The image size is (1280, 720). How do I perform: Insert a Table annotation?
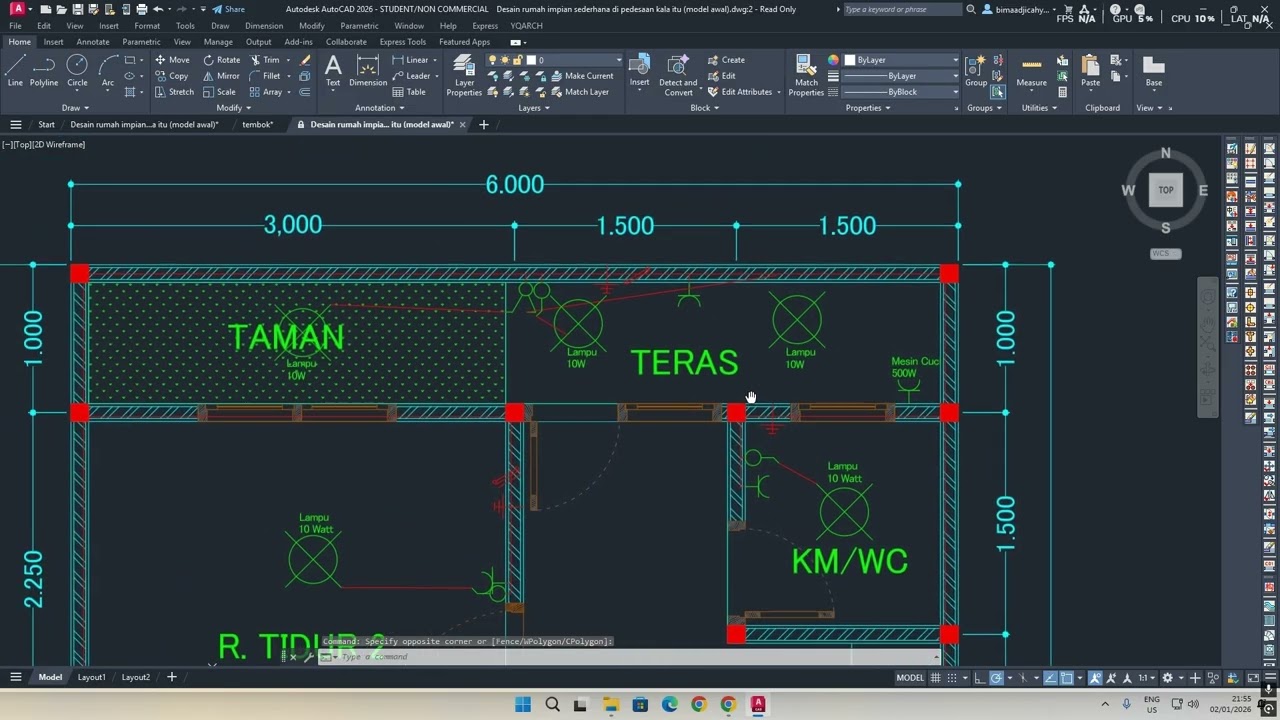click(409, 92)
